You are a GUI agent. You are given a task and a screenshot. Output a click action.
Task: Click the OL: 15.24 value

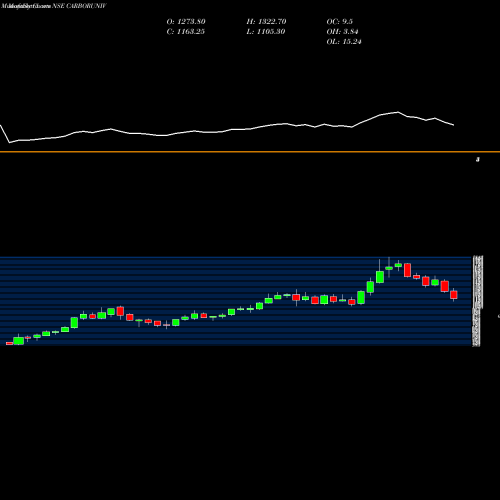(344, 42)
